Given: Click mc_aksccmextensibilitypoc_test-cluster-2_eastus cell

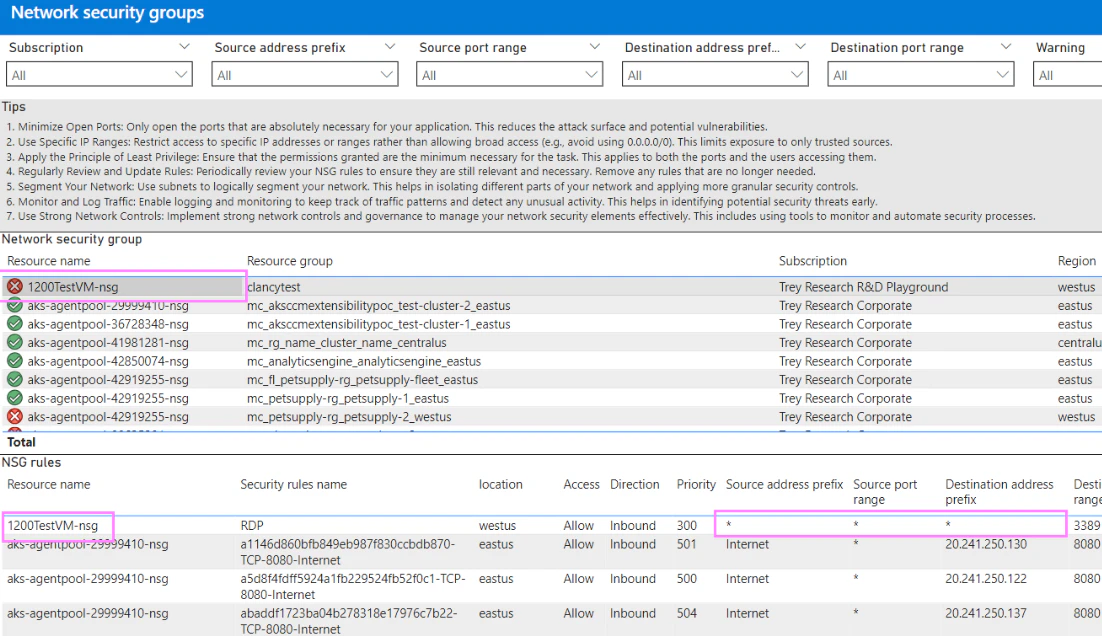Looking at the screenshot, I should coord(378,305).
